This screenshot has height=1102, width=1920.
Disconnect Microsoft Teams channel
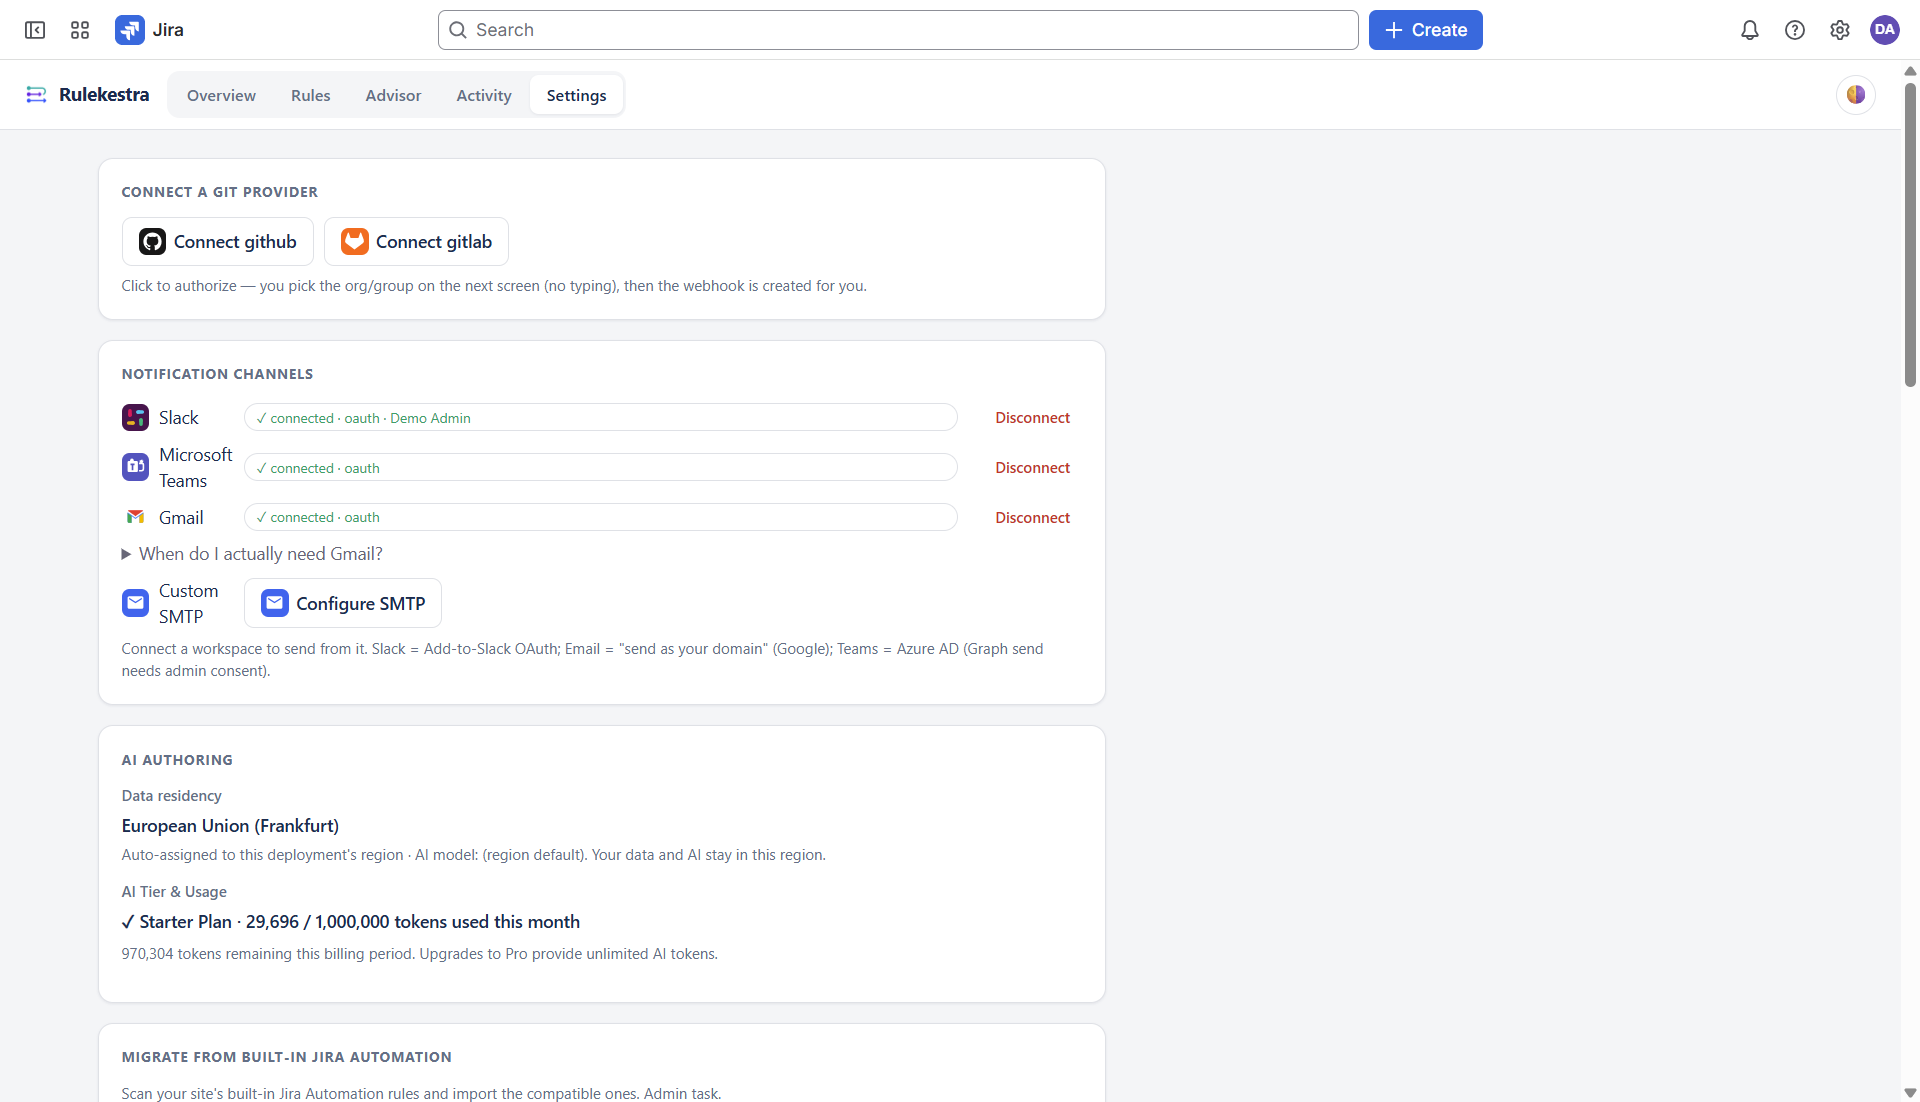tap(1032, 468)
